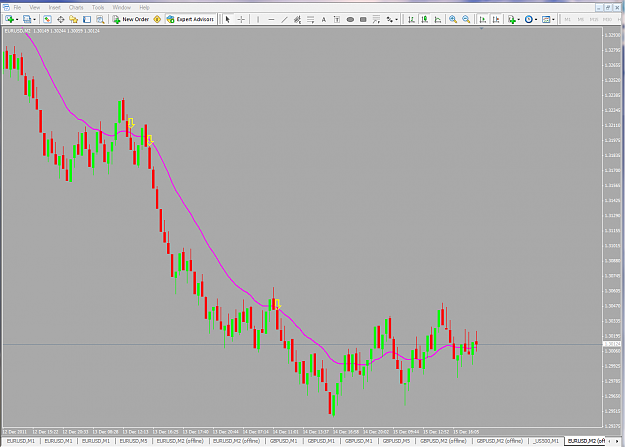
Task: Set timeframe to M15
Action: pyautogui.click(x=594, y=19)
